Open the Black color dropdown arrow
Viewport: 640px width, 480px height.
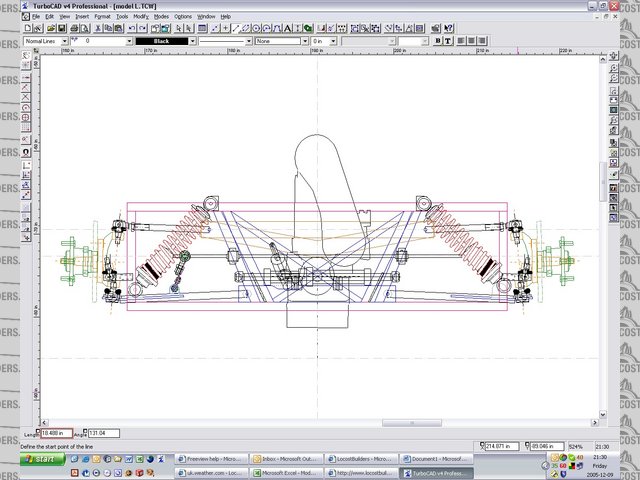pyautogui.click(x=192, y=41)
